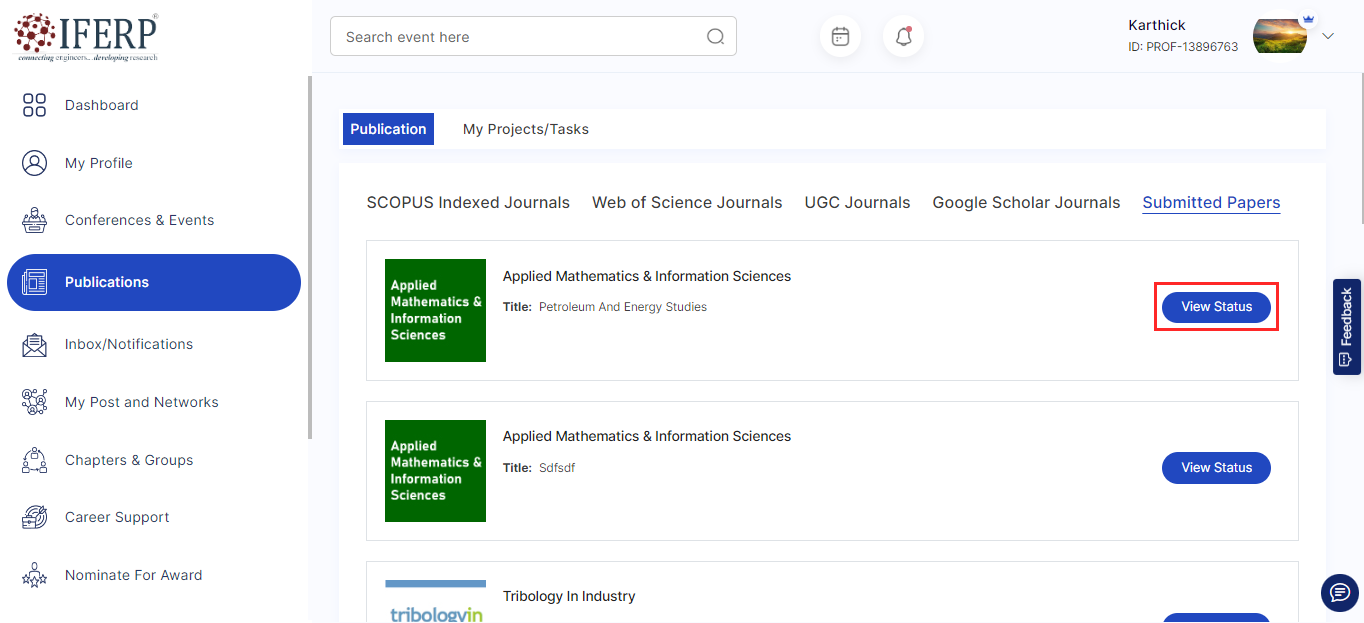Open the Feedback side panel button
The height and width of the screenshot is (623, 1364).
pyautogui.click(x=1346, y=327)
